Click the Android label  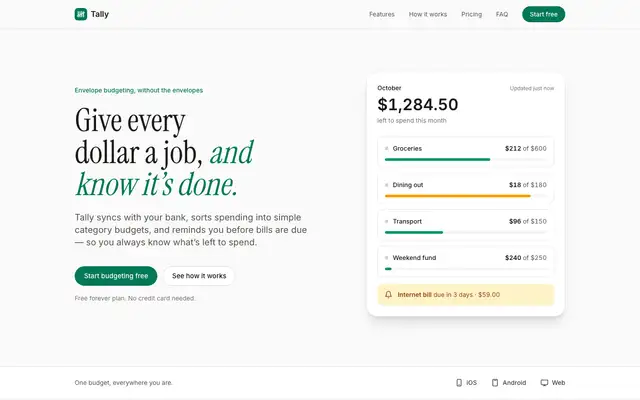pyautogui.click(x=514, y=382)
